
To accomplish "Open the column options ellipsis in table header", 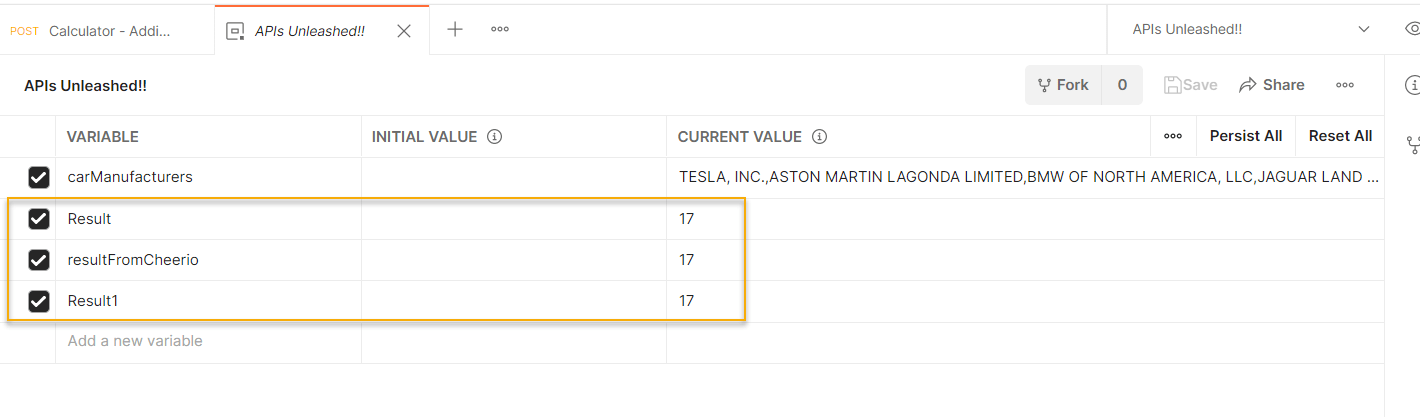I will click(x=1173, y=136).
